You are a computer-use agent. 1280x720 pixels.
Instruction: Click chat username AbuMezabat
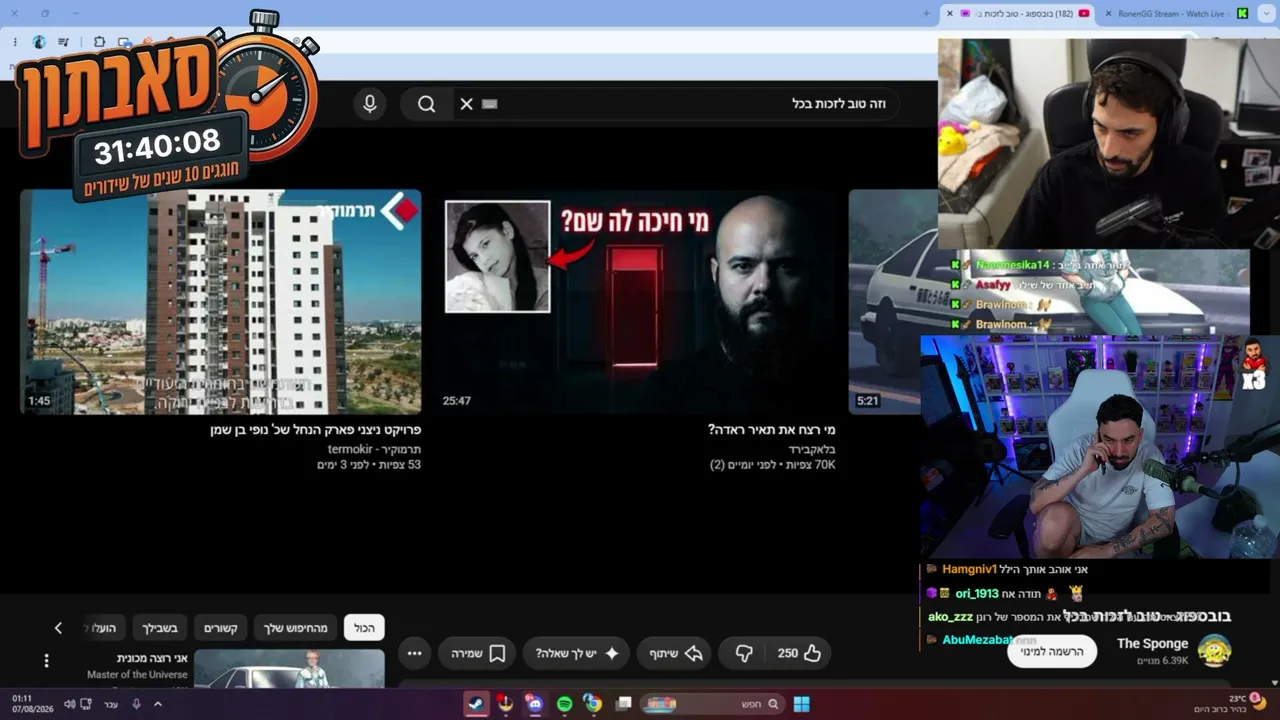[x=978, y=640]
